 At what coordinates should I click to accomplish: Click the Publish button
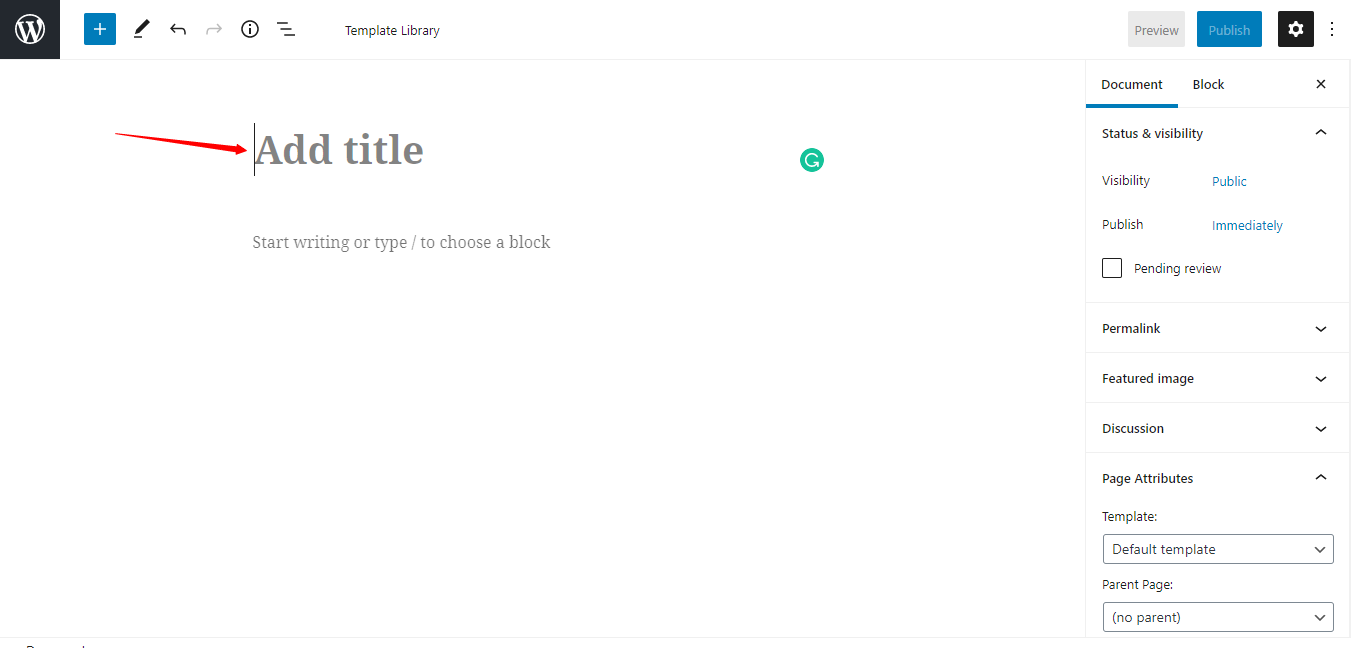point(1229,29)
